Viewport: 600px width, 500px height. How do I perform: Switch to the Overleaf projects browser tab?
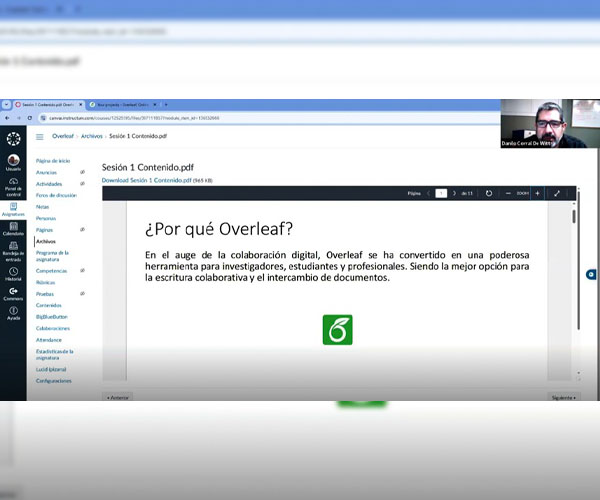point(122,104)
